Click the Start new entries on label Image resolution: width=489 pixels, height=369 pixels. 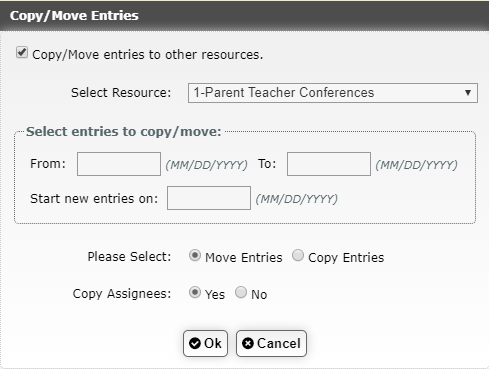point(94,199)
